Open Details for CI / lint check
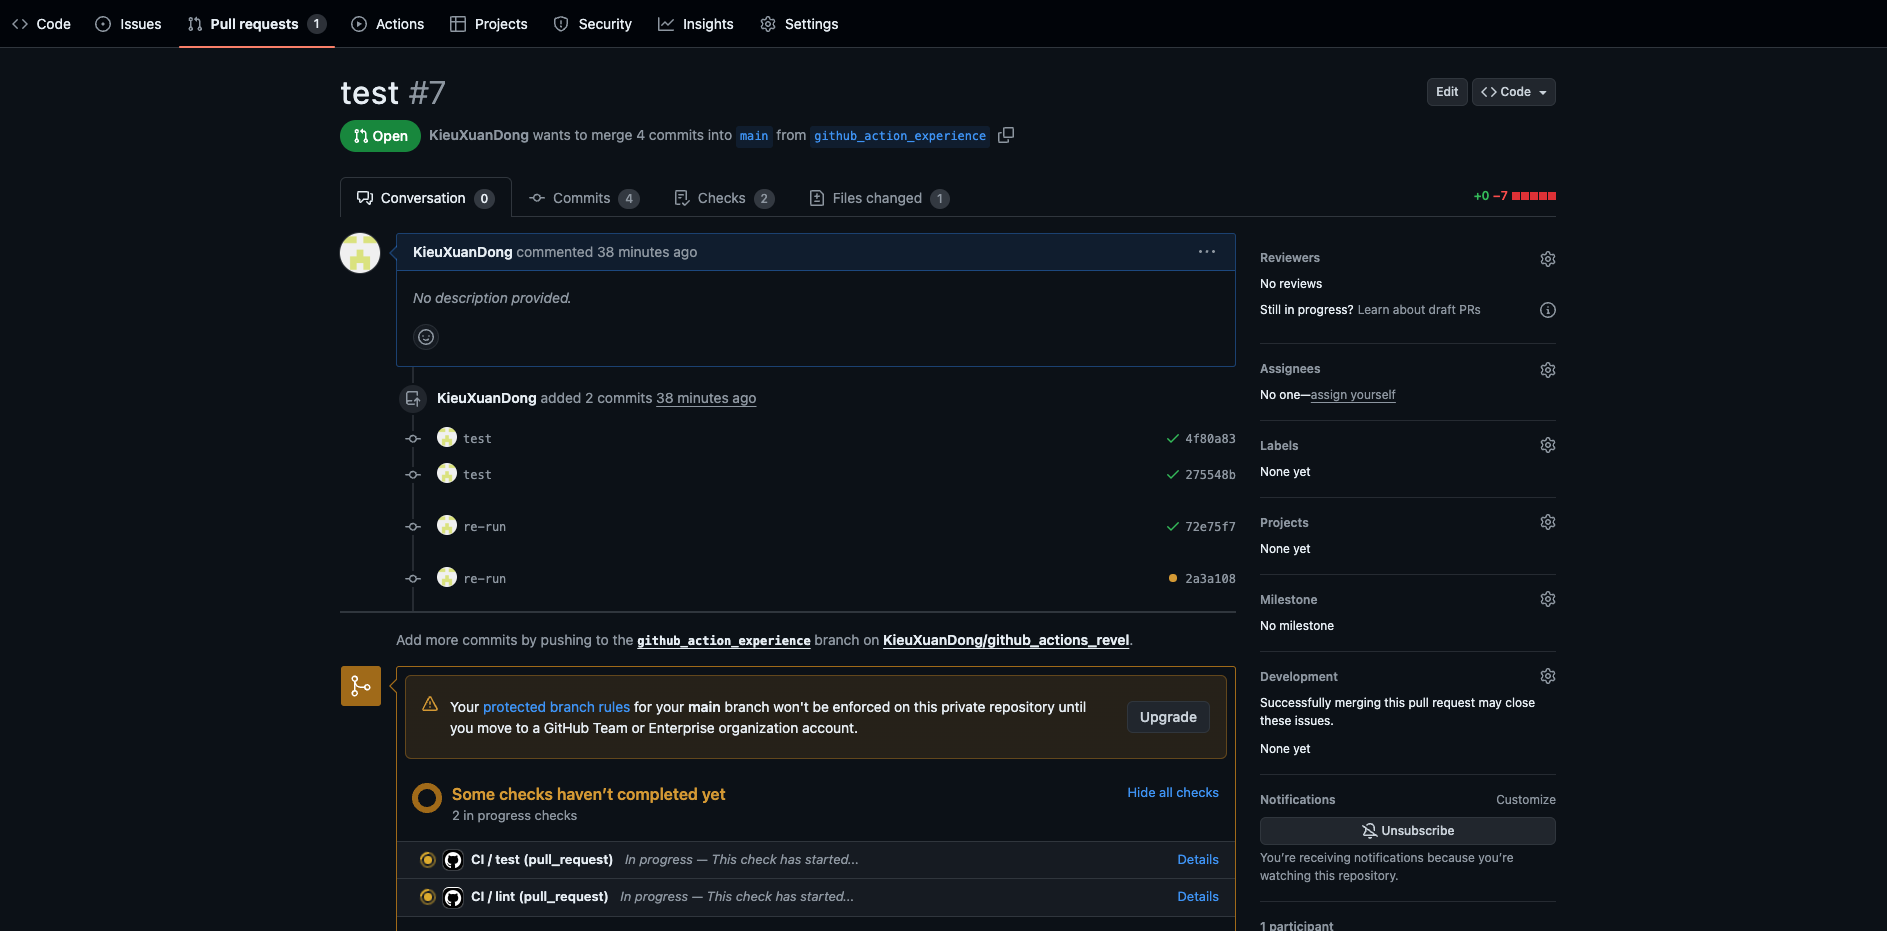Viewport: 1887px width, 931px height. pyautogui.click(x=1198, y=897)
